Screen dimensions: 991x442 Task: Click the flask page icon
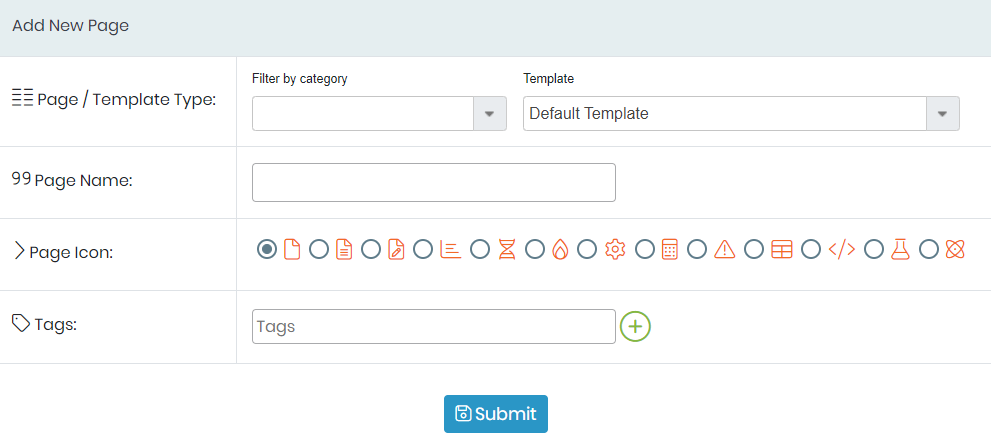(x=899, y=249)
